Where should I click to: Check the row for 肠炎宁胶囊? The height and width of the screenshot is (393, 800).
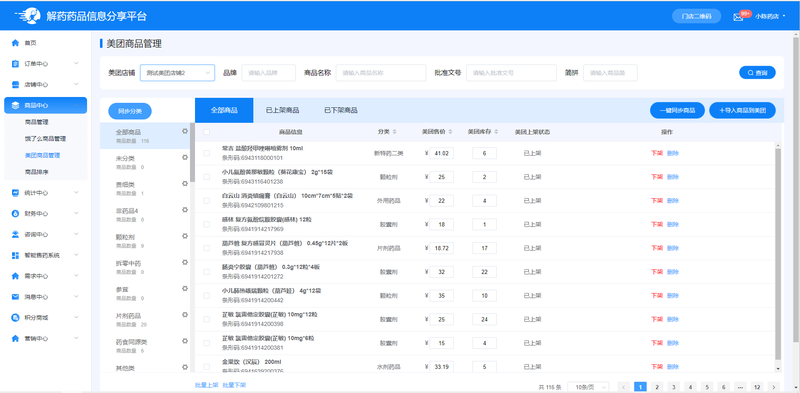pos(207,272)
